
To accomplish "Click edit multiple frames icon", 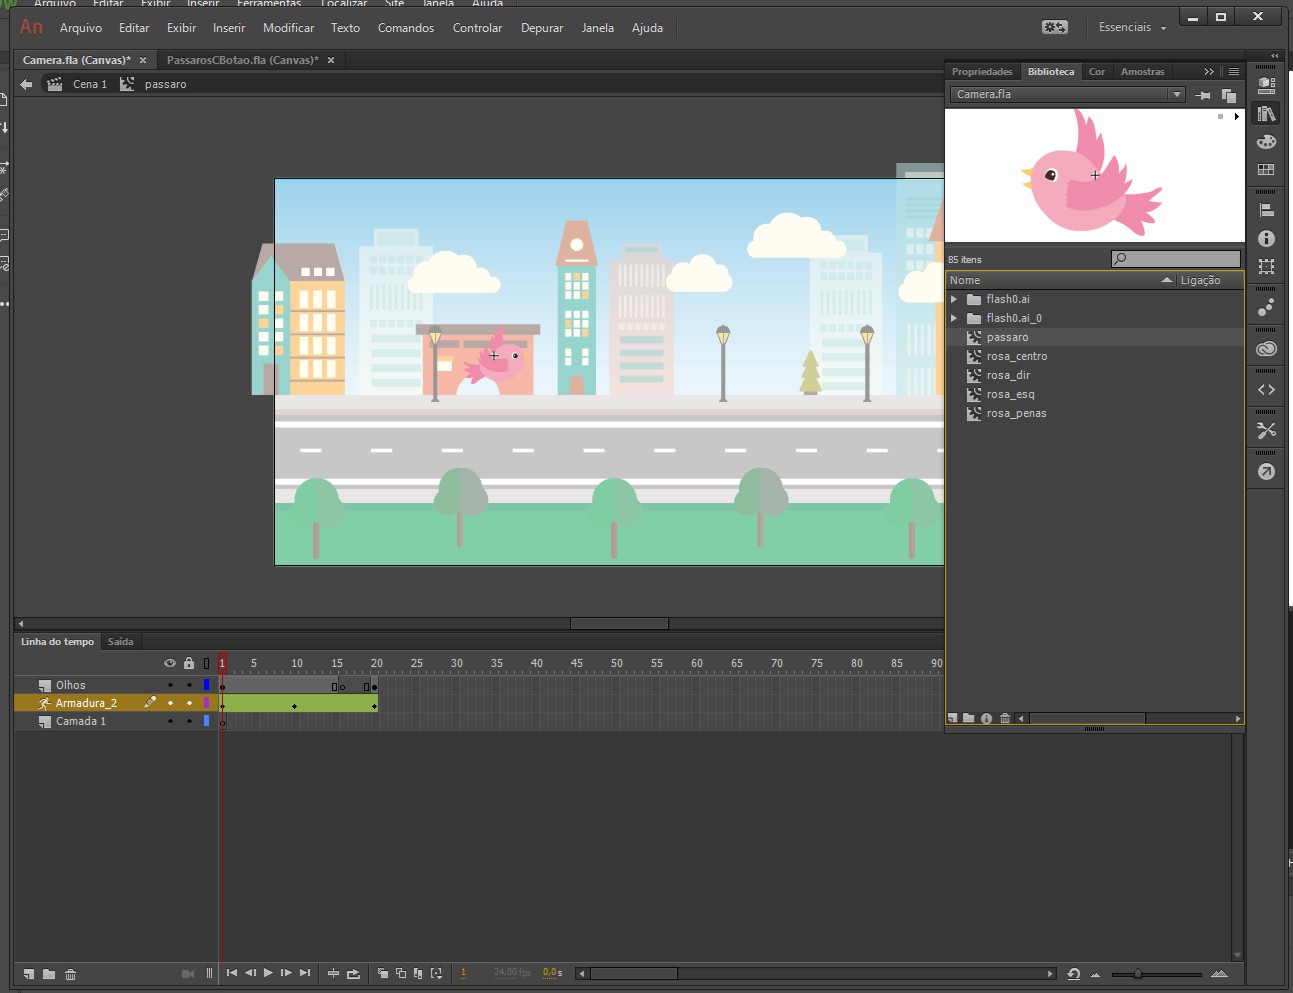I will [418, 973].
